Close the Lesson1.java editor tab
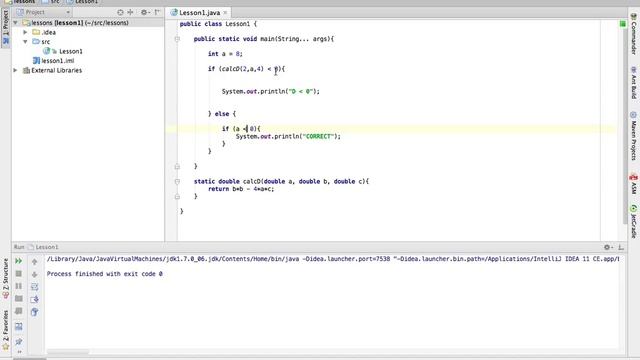640x360 pixels. click(x=225, y=13)
